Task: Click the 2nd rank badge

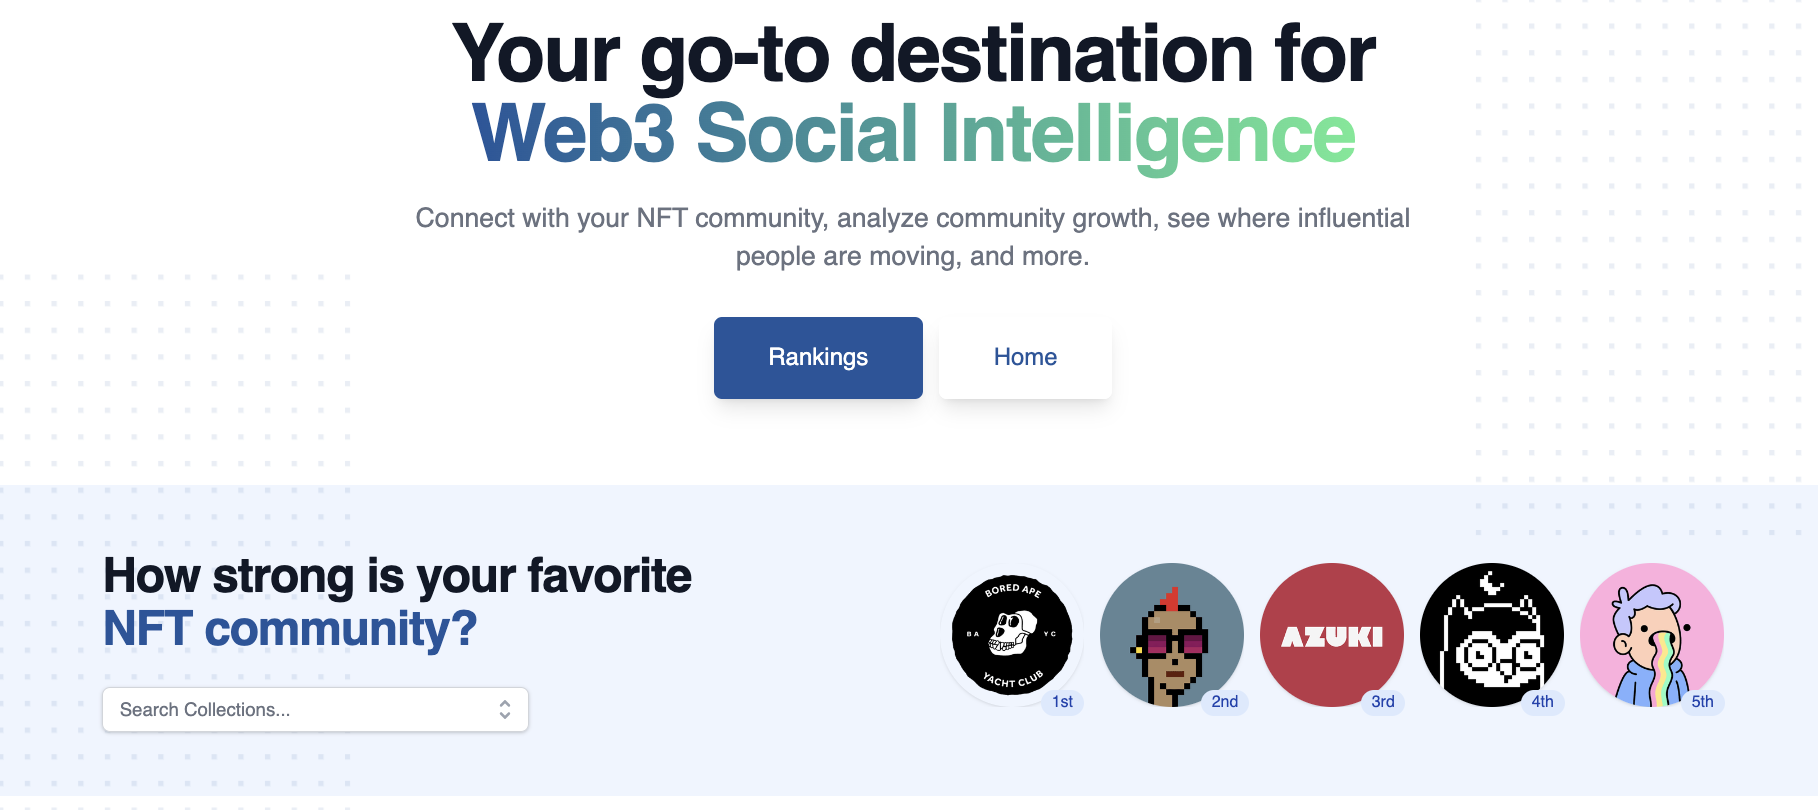Action: [x=1224, y=702]
